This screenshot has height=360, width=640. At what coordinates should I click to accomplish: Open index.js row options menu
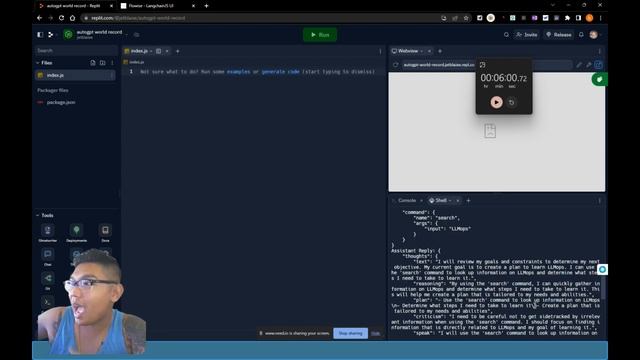point(111,75)
